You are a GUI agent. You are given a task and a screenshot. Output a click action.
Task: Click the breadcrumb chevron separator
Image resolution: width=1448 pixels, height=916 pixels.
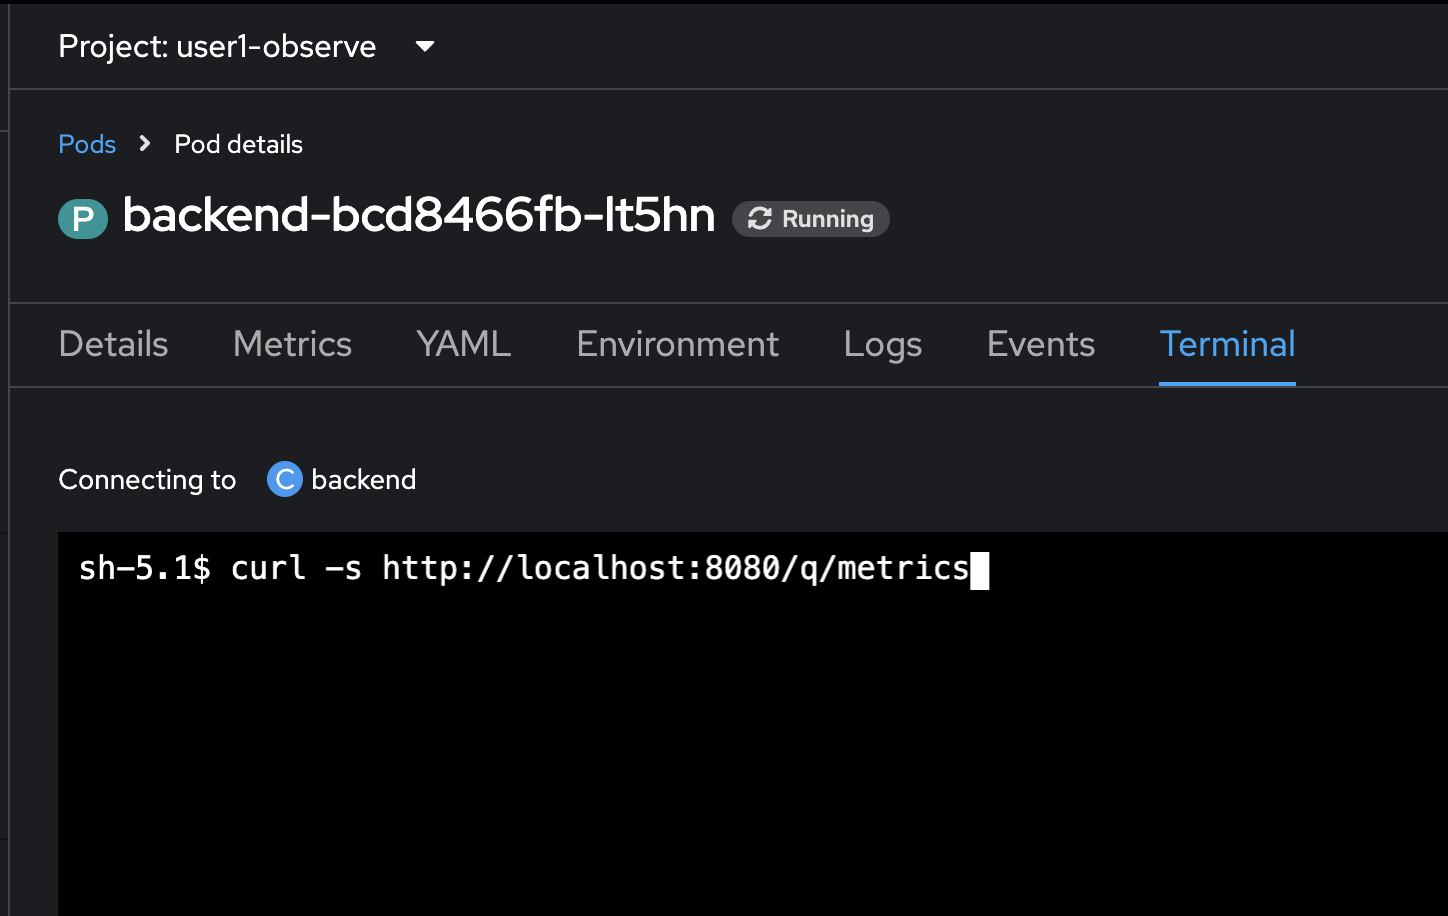[145, 144]
